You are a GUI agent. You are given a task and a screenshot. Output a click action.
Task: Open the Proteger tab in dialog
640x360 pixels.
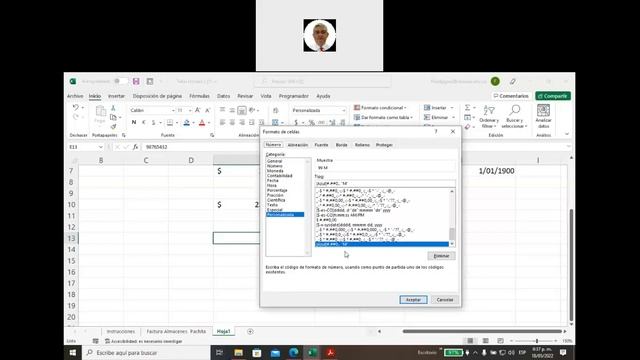384,145
